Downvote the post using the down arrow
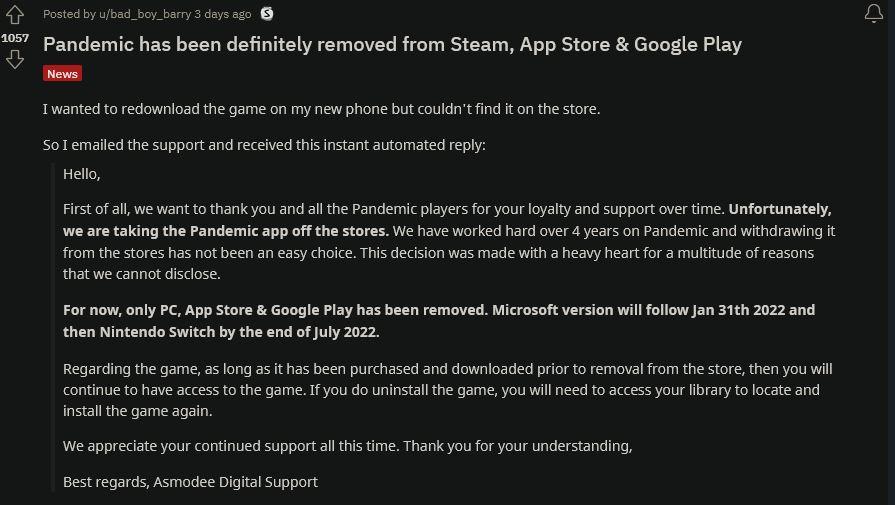 tap(15, 59)
